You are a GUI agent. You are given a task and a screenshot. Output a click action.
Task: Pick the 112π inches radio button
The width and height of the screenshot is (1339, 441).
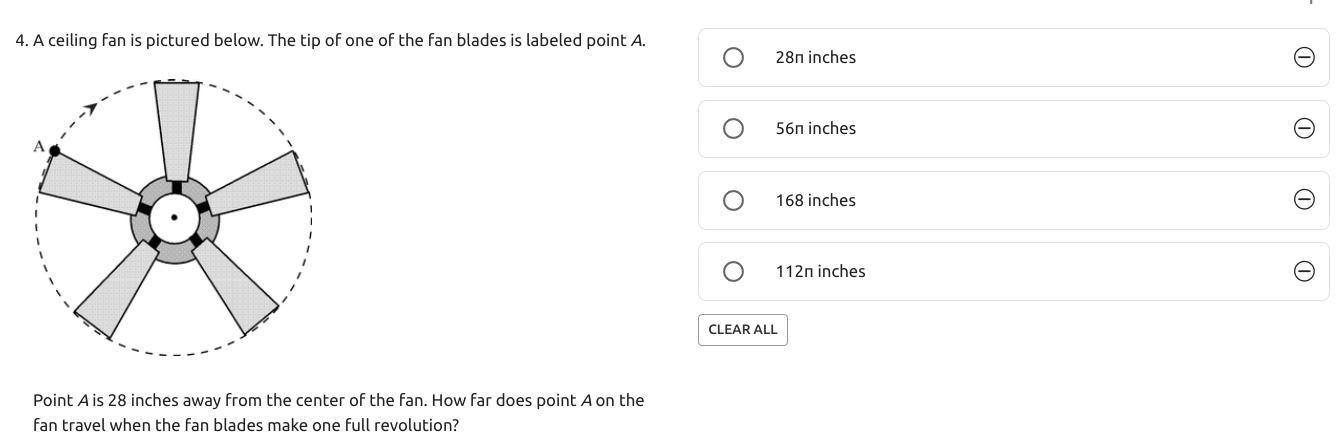pyautogui.click(x=733, y=271)
